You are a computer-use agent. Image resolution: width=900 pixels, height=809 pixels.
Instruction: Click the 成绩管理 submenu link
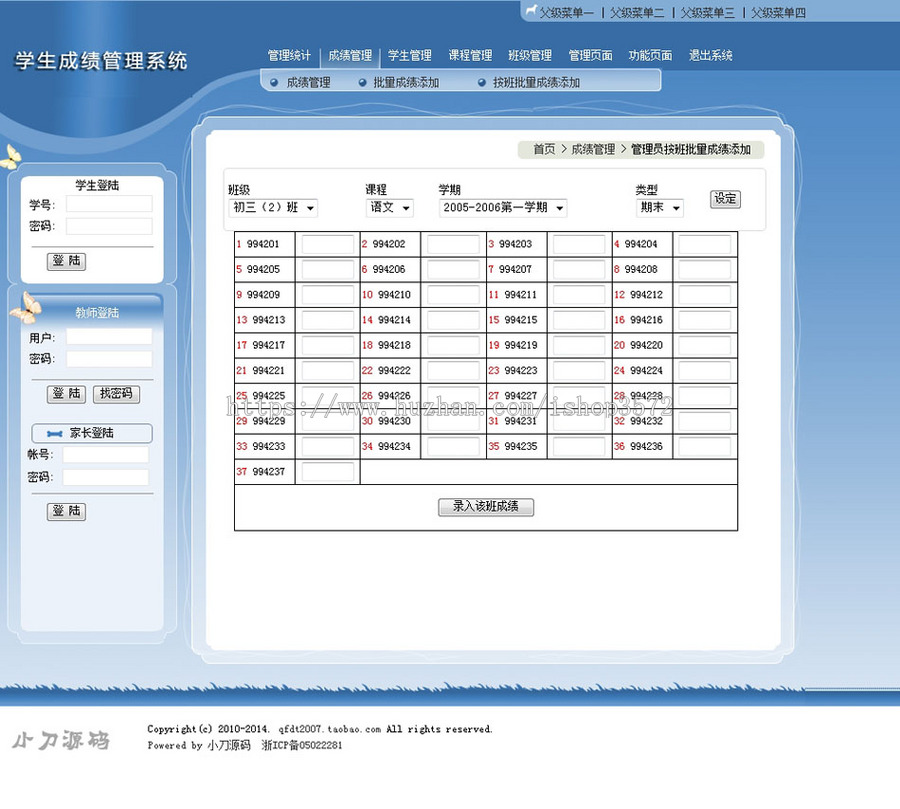tap(308, 83)
